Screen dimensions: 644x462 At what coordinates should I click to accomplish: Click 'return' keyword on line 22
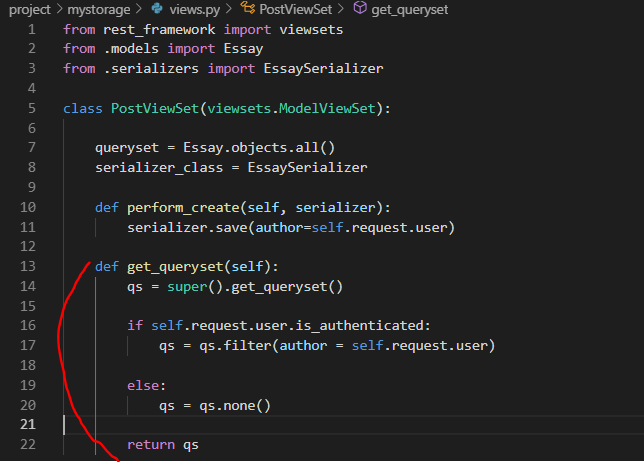(151, 445)
